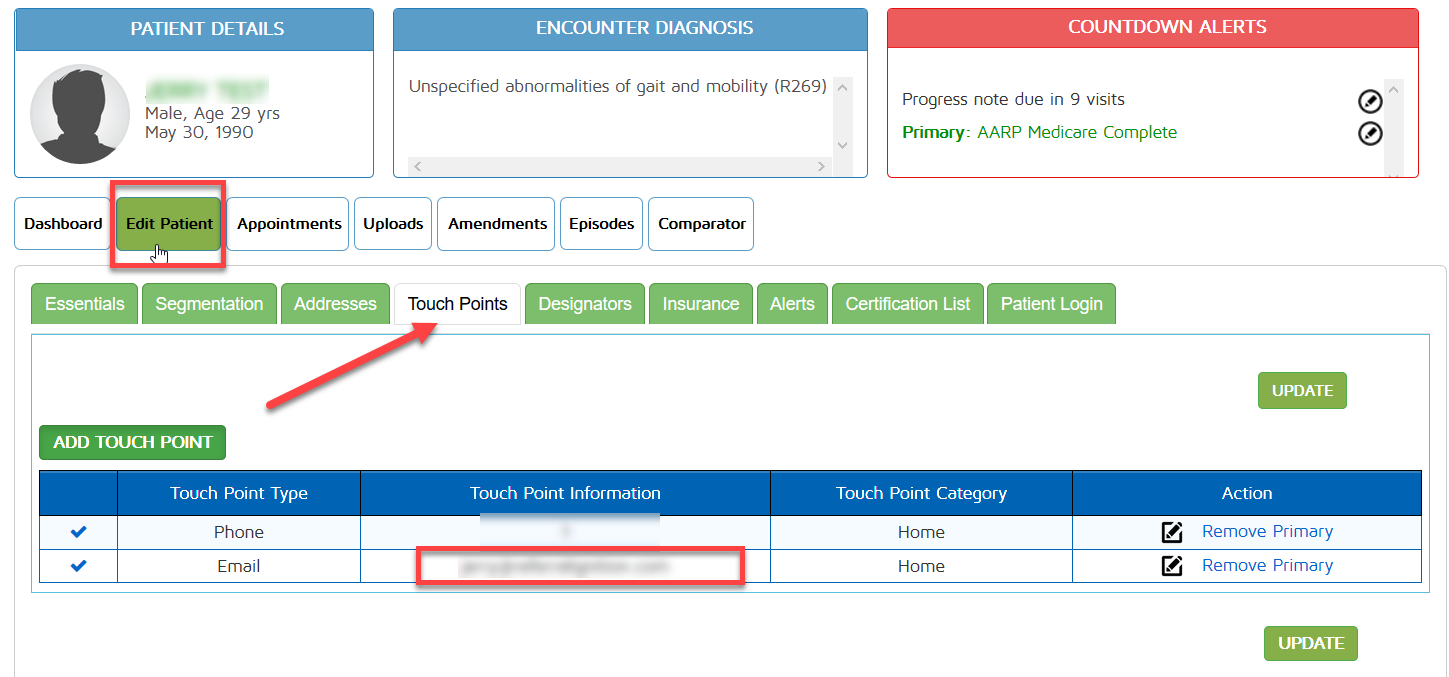
Task: Go to the Appointments section
Action: [289, 224]
